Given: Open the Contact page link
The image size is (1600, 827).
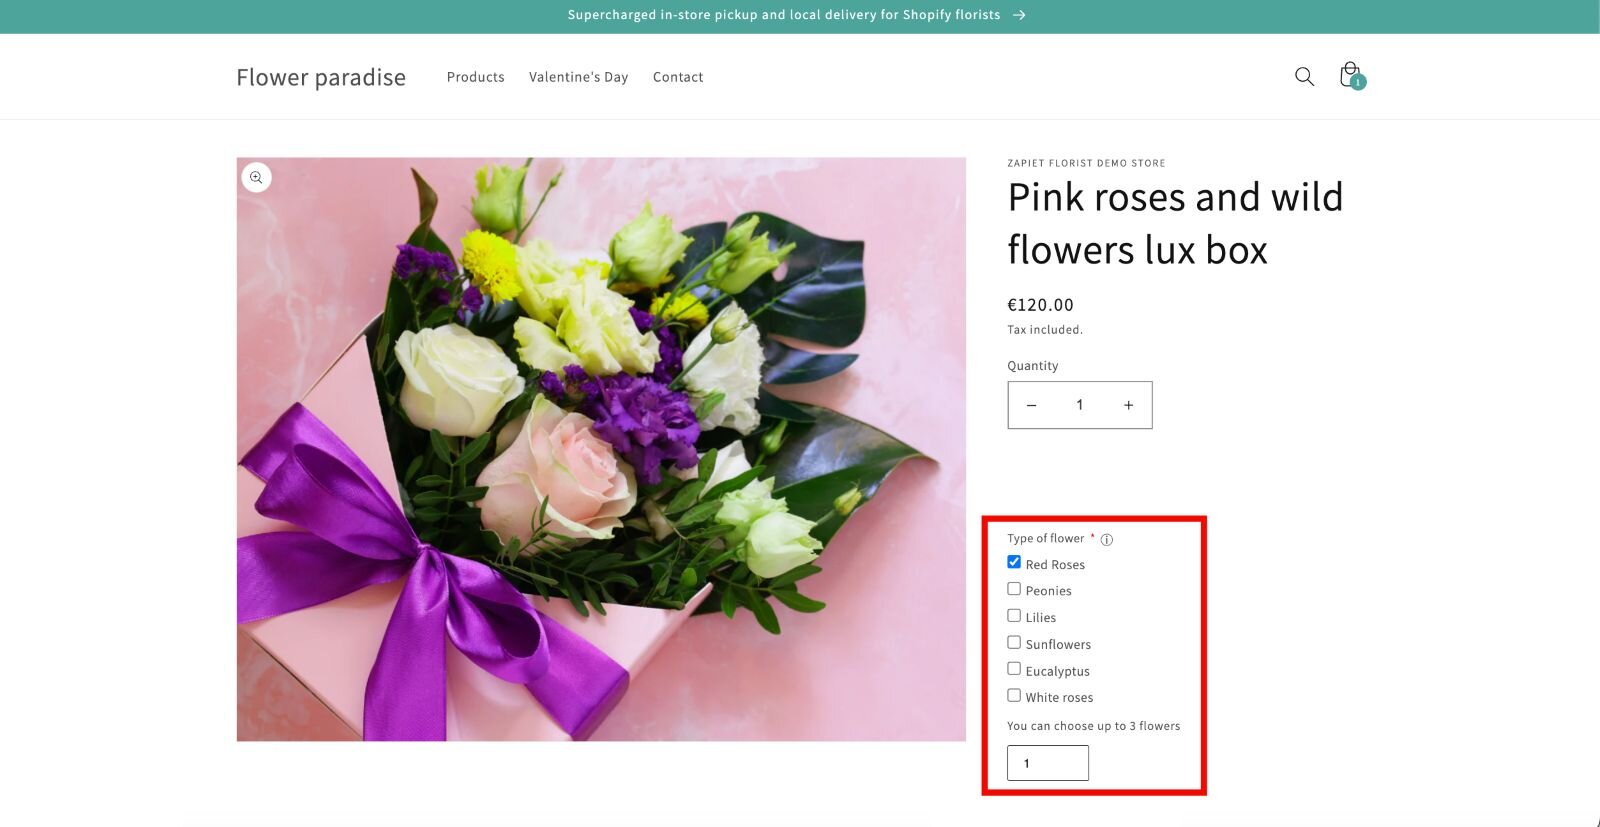Looking at the screenshot, I should click(678, 77).
